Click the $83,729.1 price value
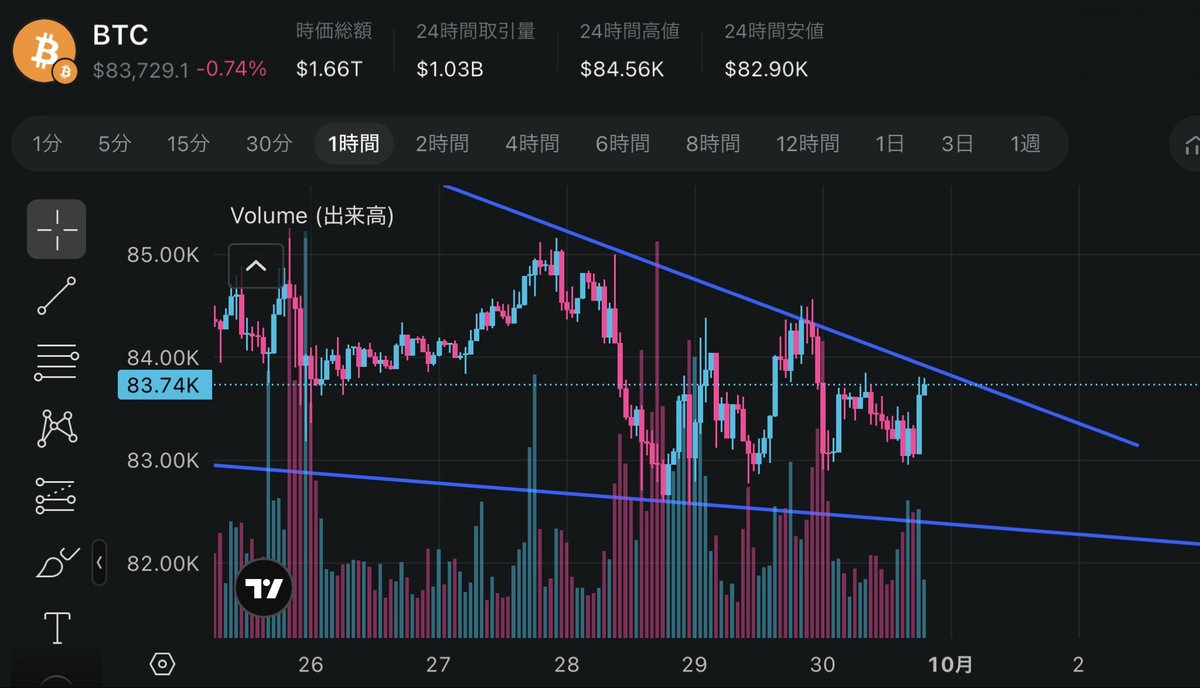Image resolution: width=1200 pixels, height=688 pixels. [x=141, y=69]
